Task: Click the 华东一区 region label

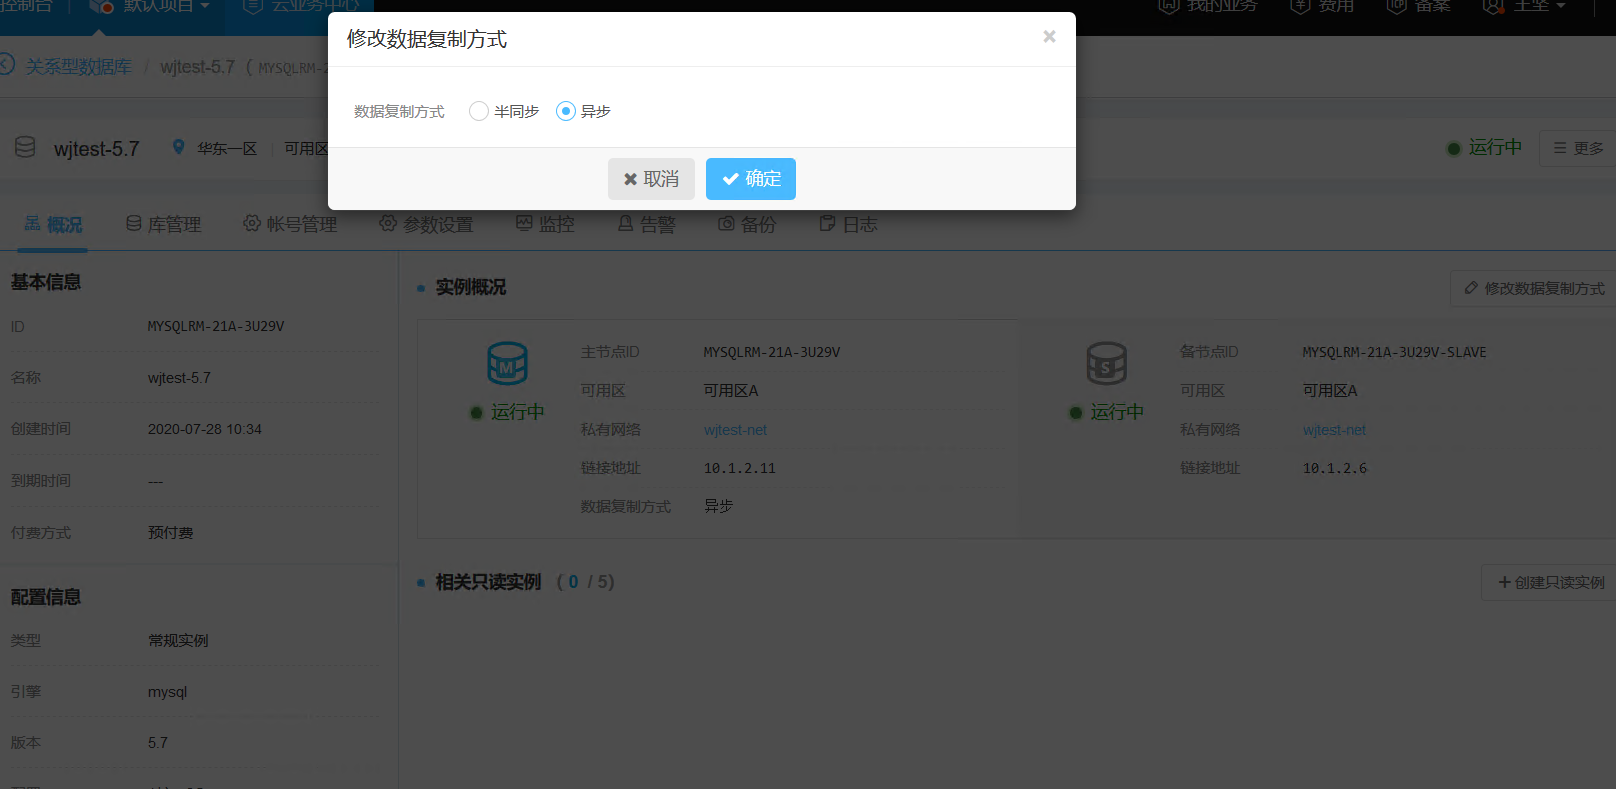Action: point(227,148)
